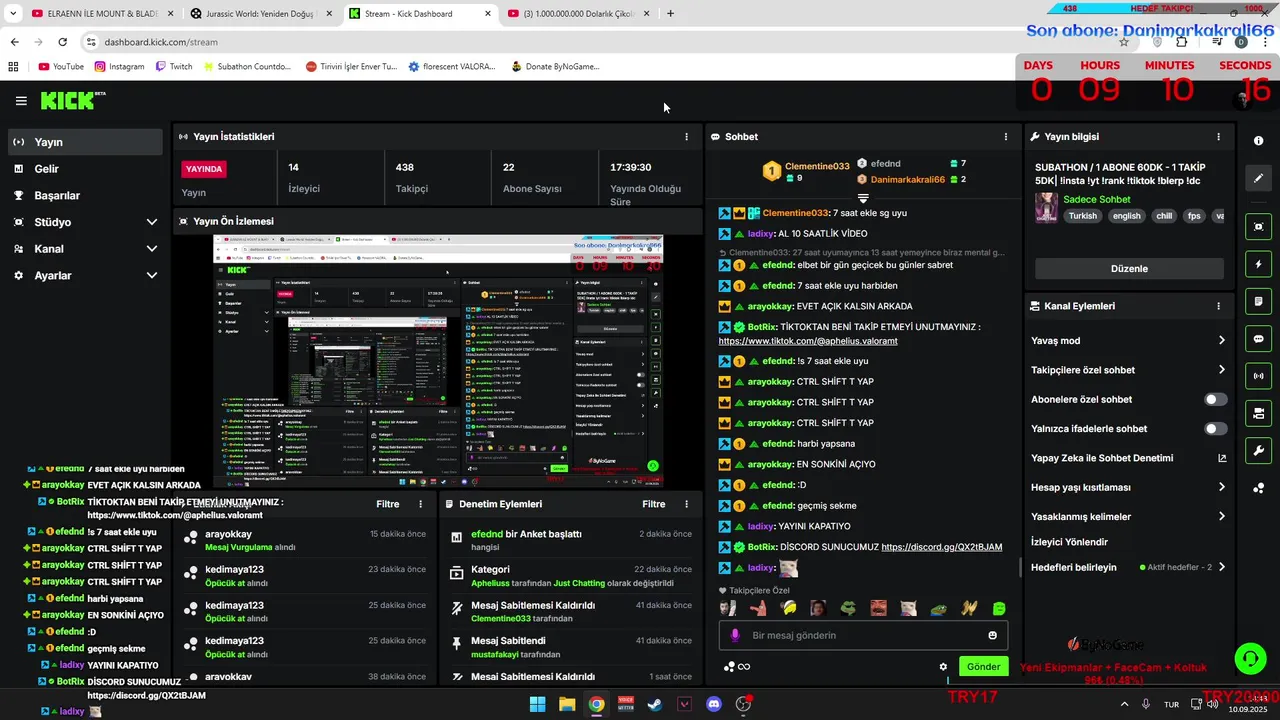Screen dimensions: 1280x720
Task: Click the Yayın Ön İzlemesi preview image
Action: (x=438, y=361)
